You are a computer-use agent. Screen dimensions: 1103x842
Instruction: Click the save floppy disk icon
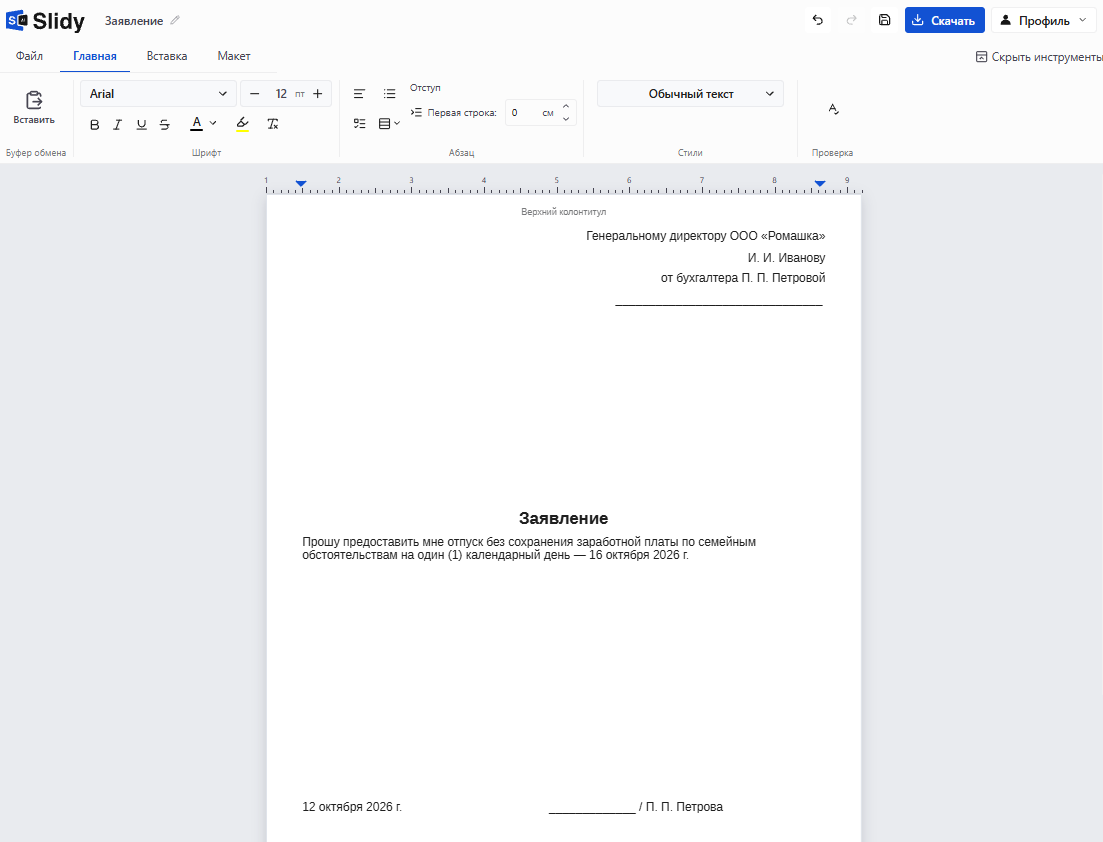pyautogui.click(x=884, y=20)
